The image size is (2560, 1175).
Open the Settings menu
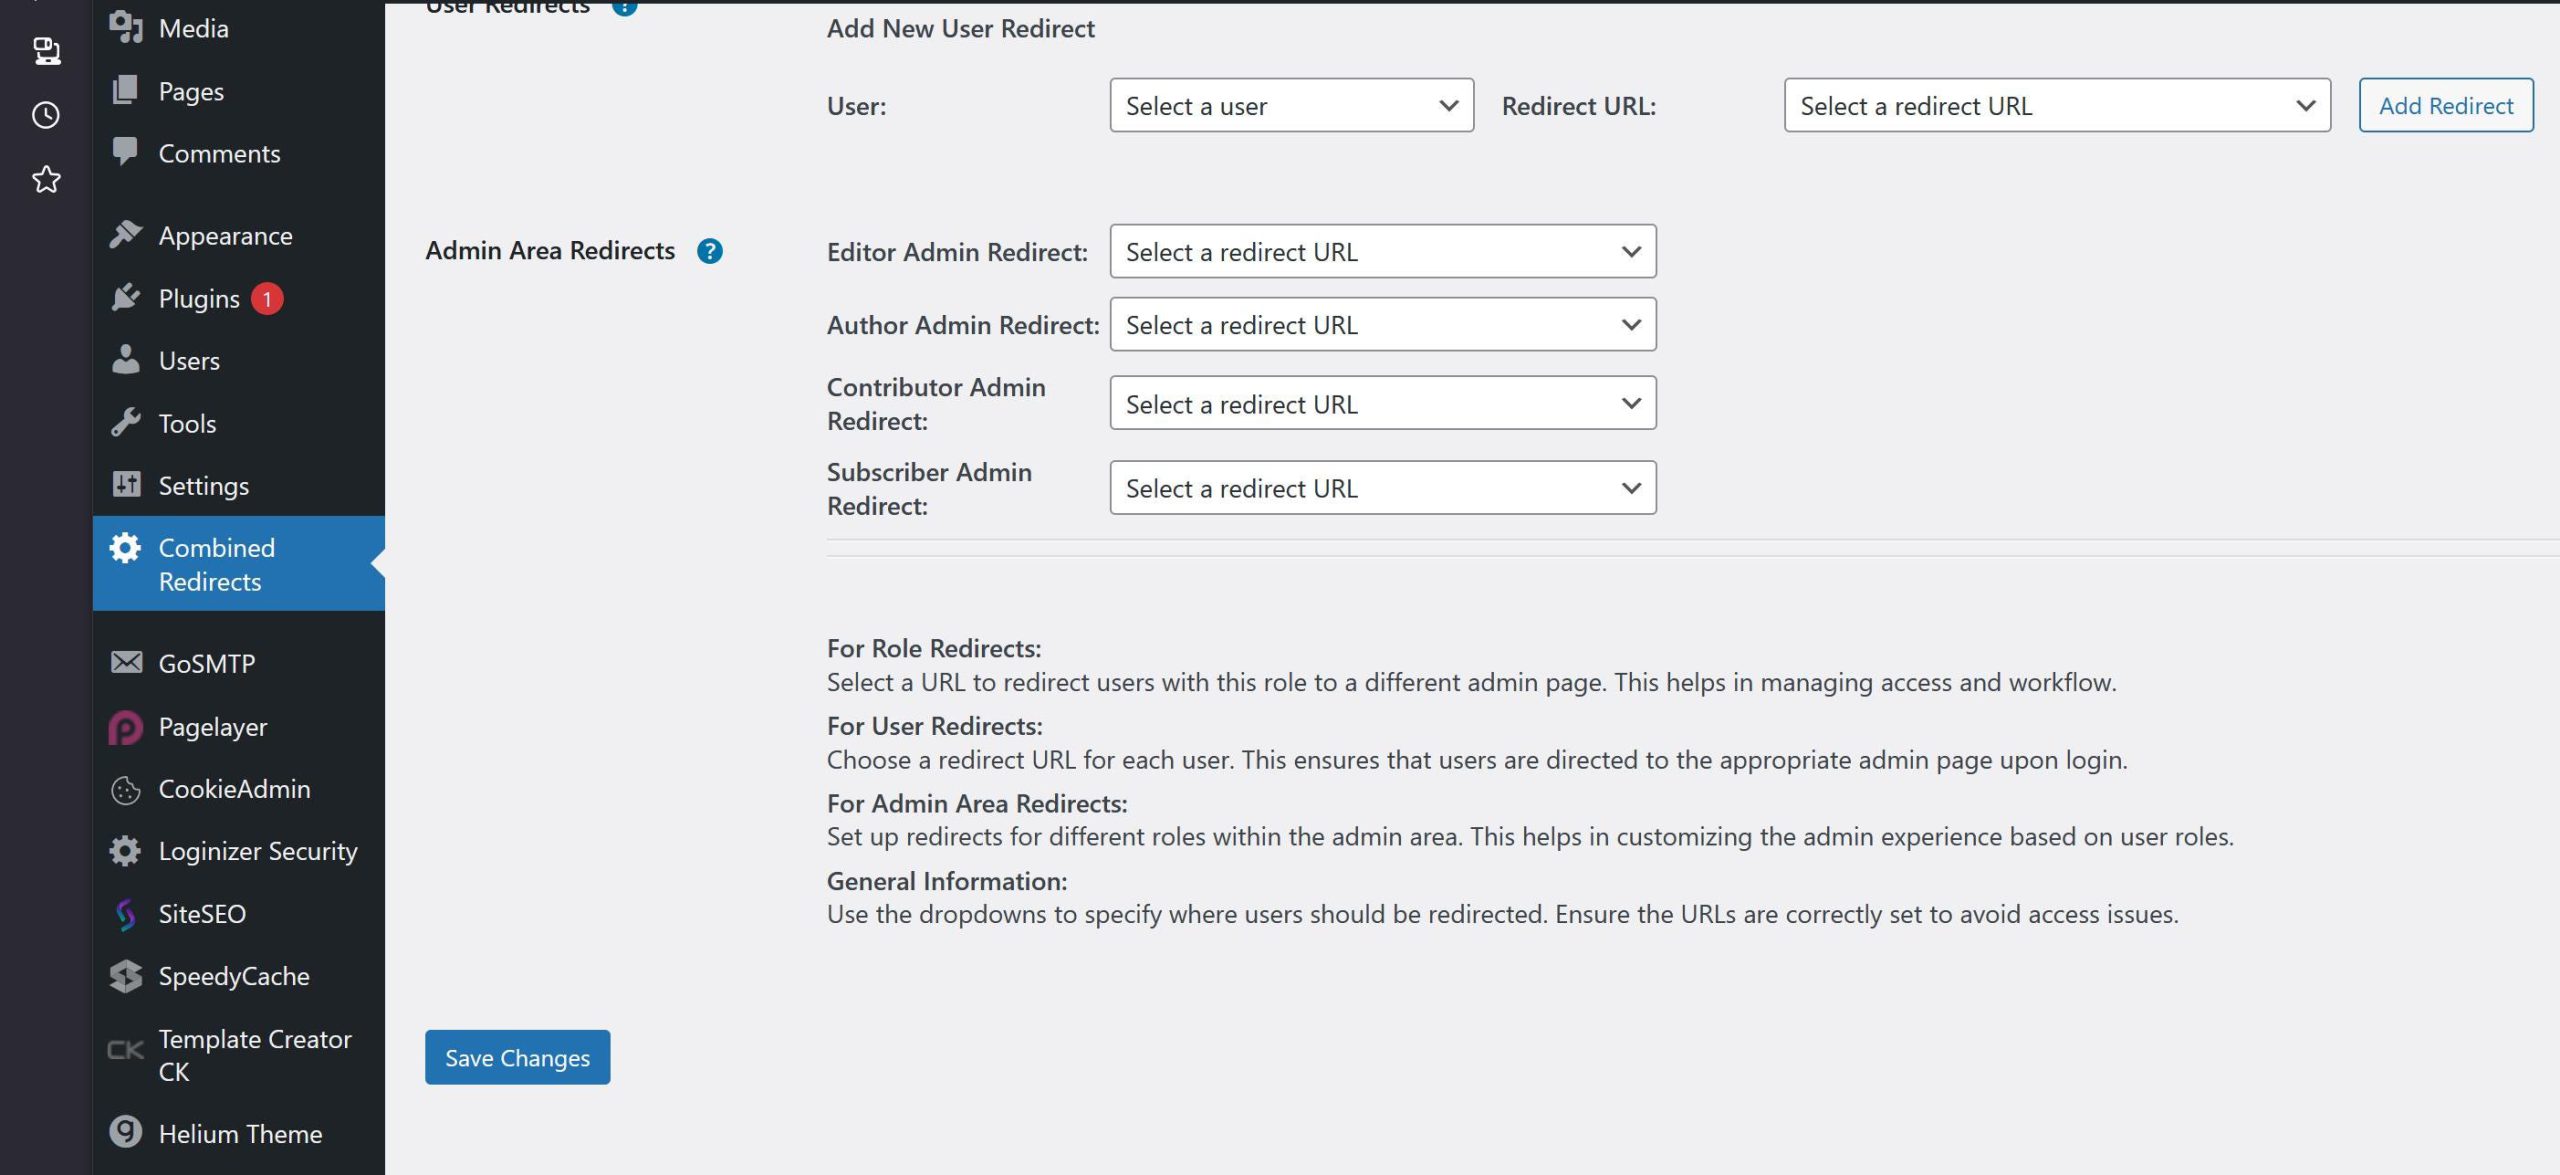click(239, 486)
